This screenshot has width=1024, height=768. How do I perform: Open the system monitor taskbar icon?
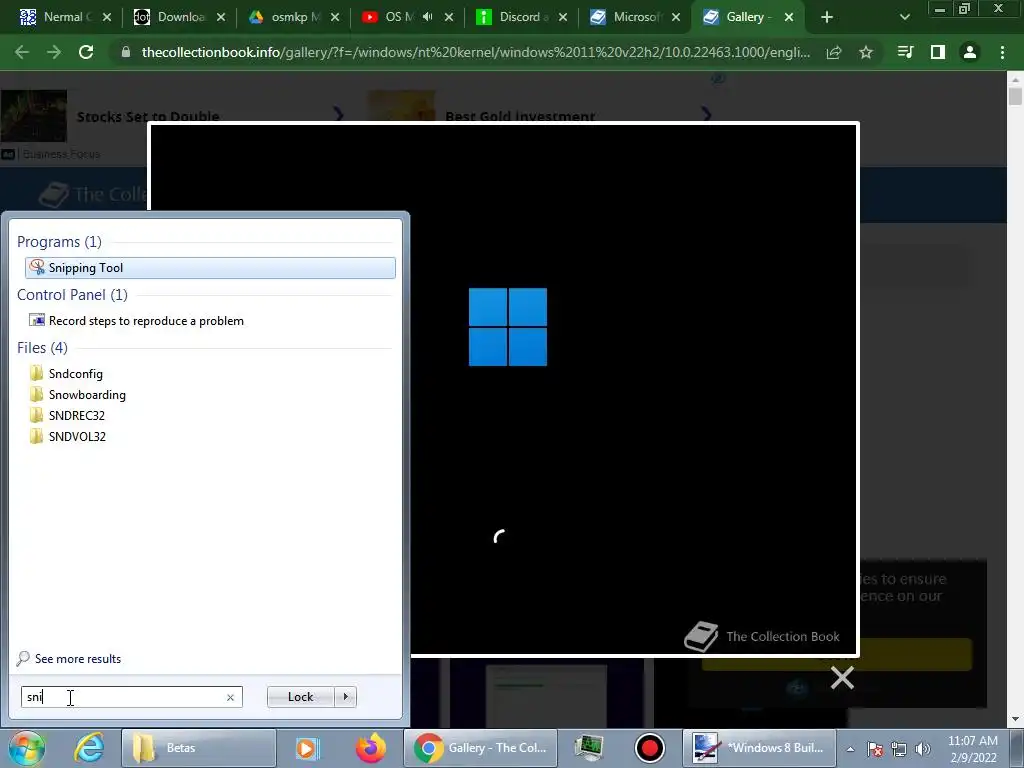click(x=588, y=748)
